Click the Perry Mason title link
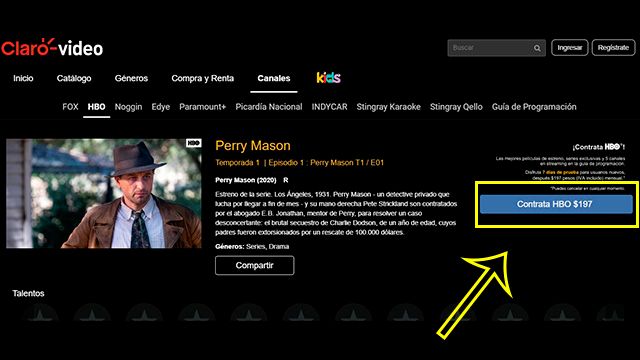Viewport: 640px width, 360px height. [x=253, y=146]
